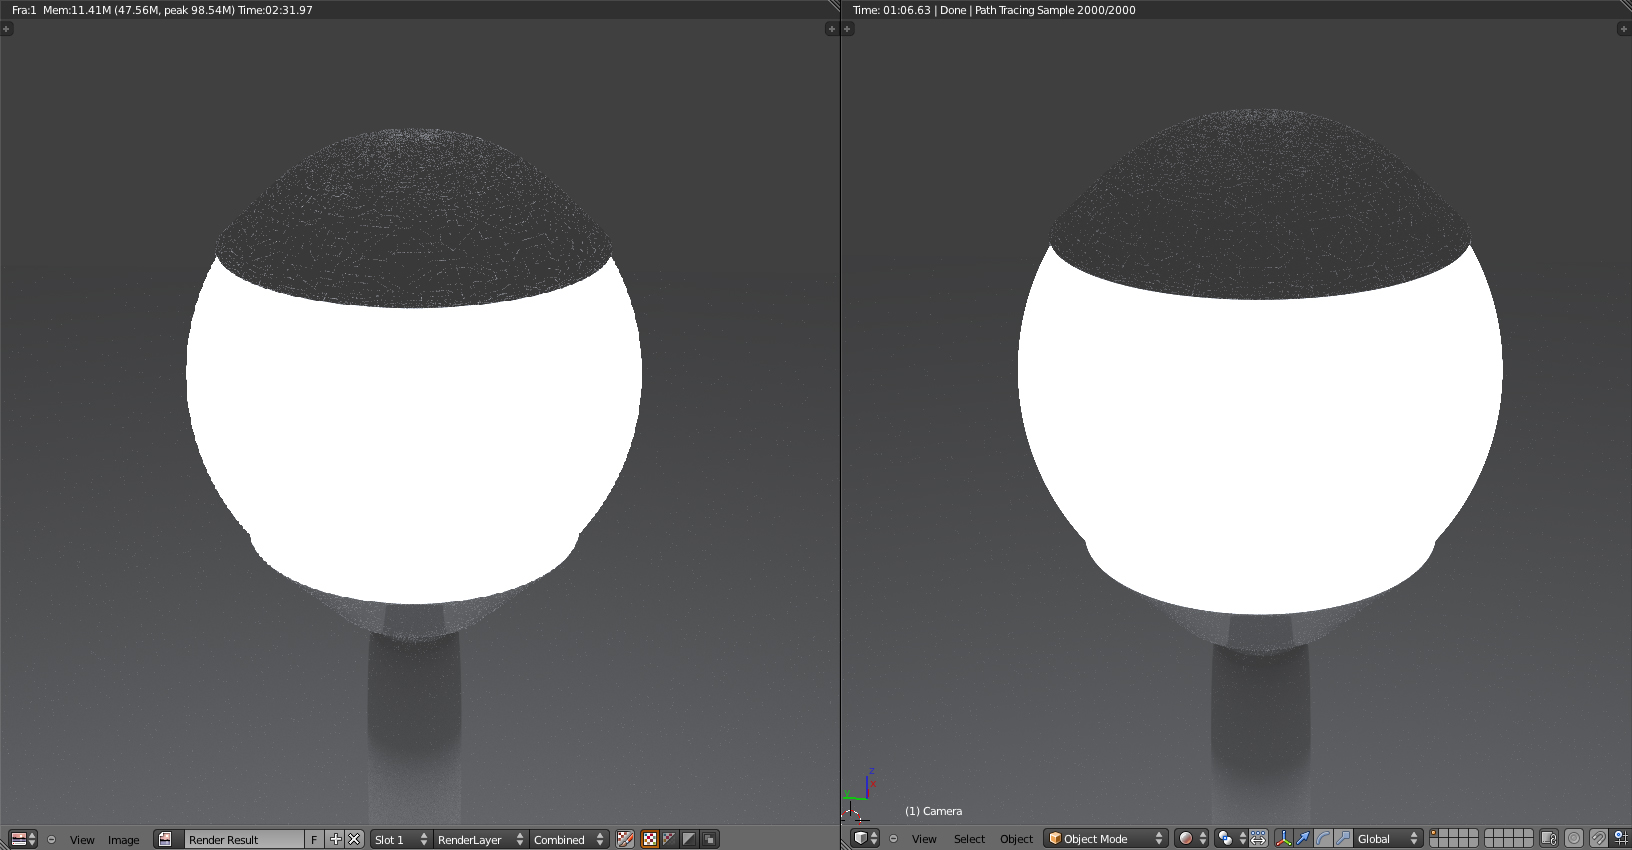Open the Image menu
The image size is (1632, 850).
[x=124, y=840]
